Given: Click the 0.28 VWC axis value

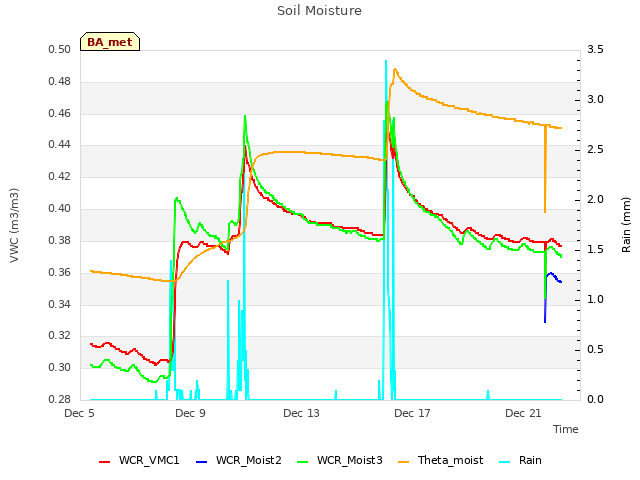Looking at the screenshot, I should 60,399.
